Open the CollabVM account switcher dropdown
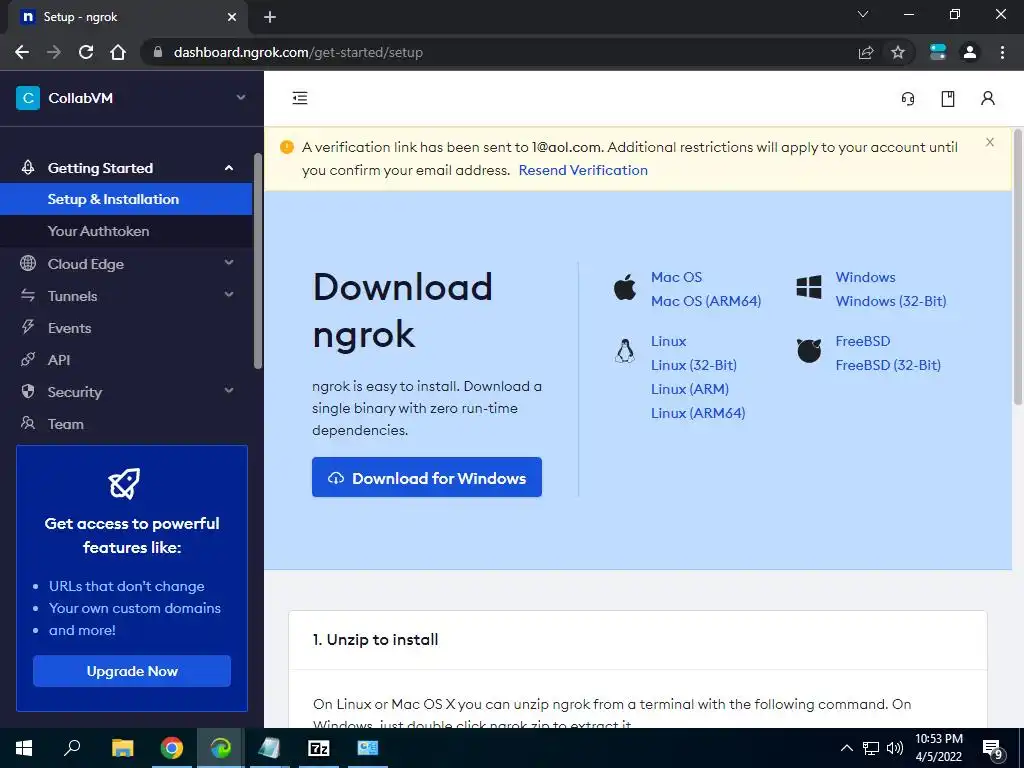Viewport: 1024px width, 768px height. pyautogui.click(x=240, y=97)
